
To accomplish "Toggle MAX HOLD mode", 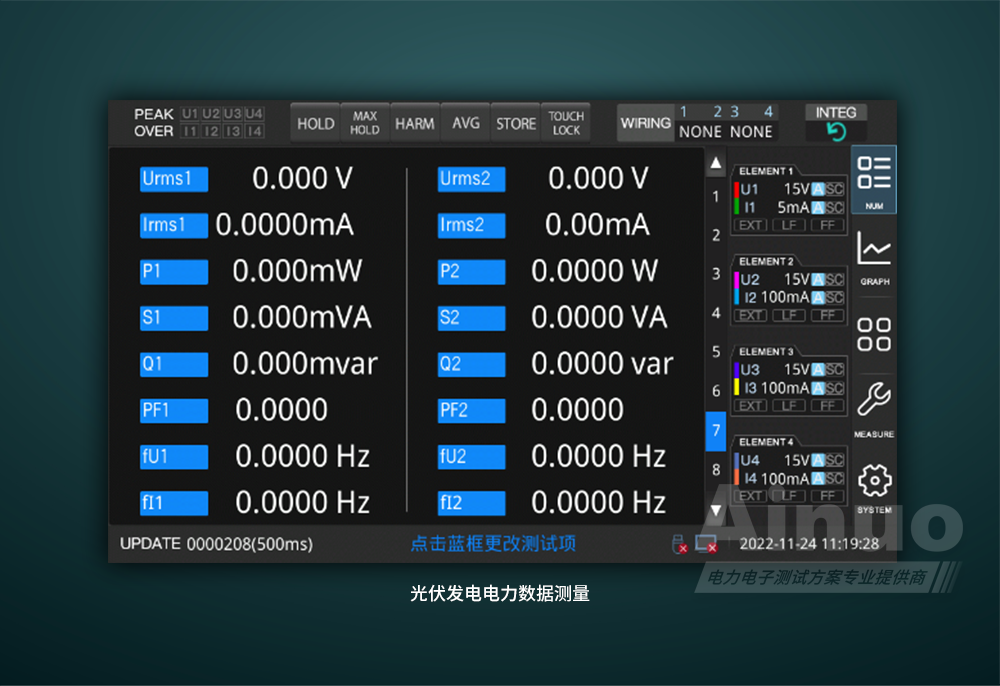I will [364, 124].
